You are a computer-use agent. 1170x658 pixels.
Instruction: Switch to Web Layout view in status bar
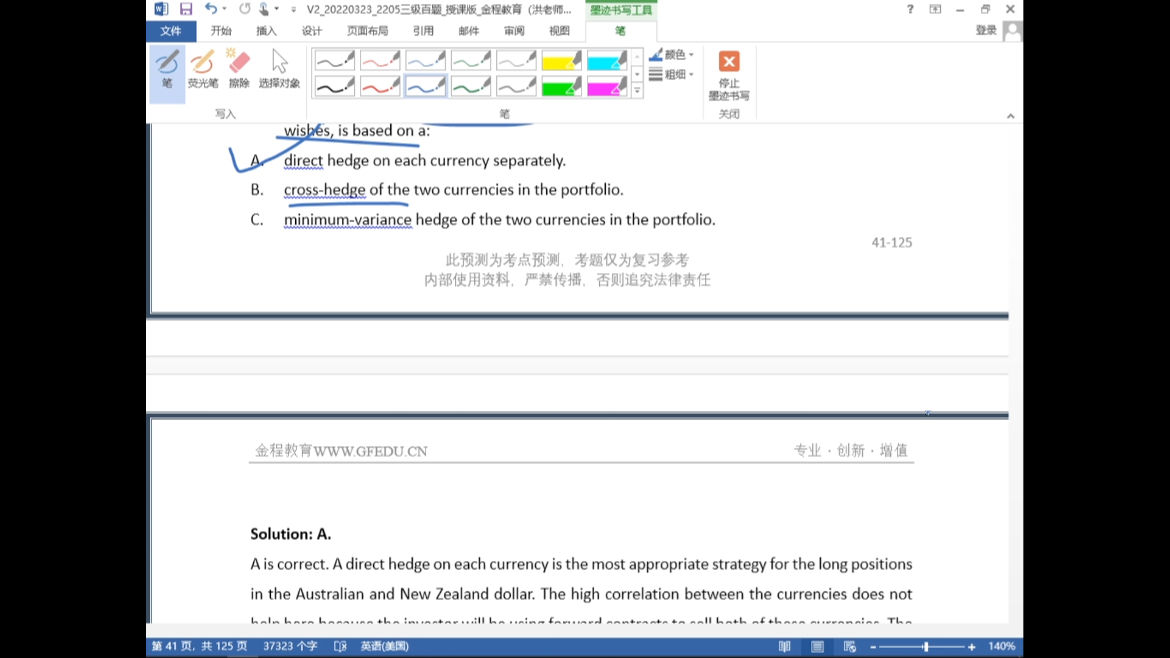tap(849, 647)
